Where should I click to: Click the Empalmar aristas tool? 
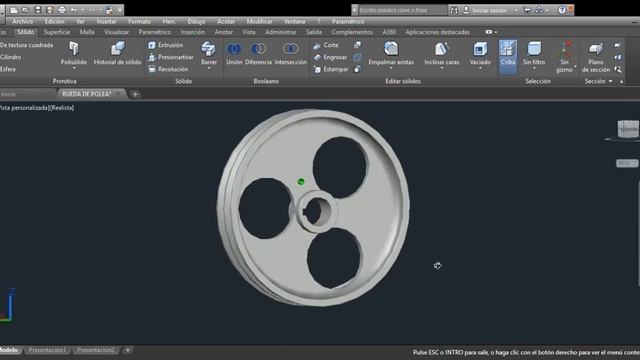coord(391,53)
